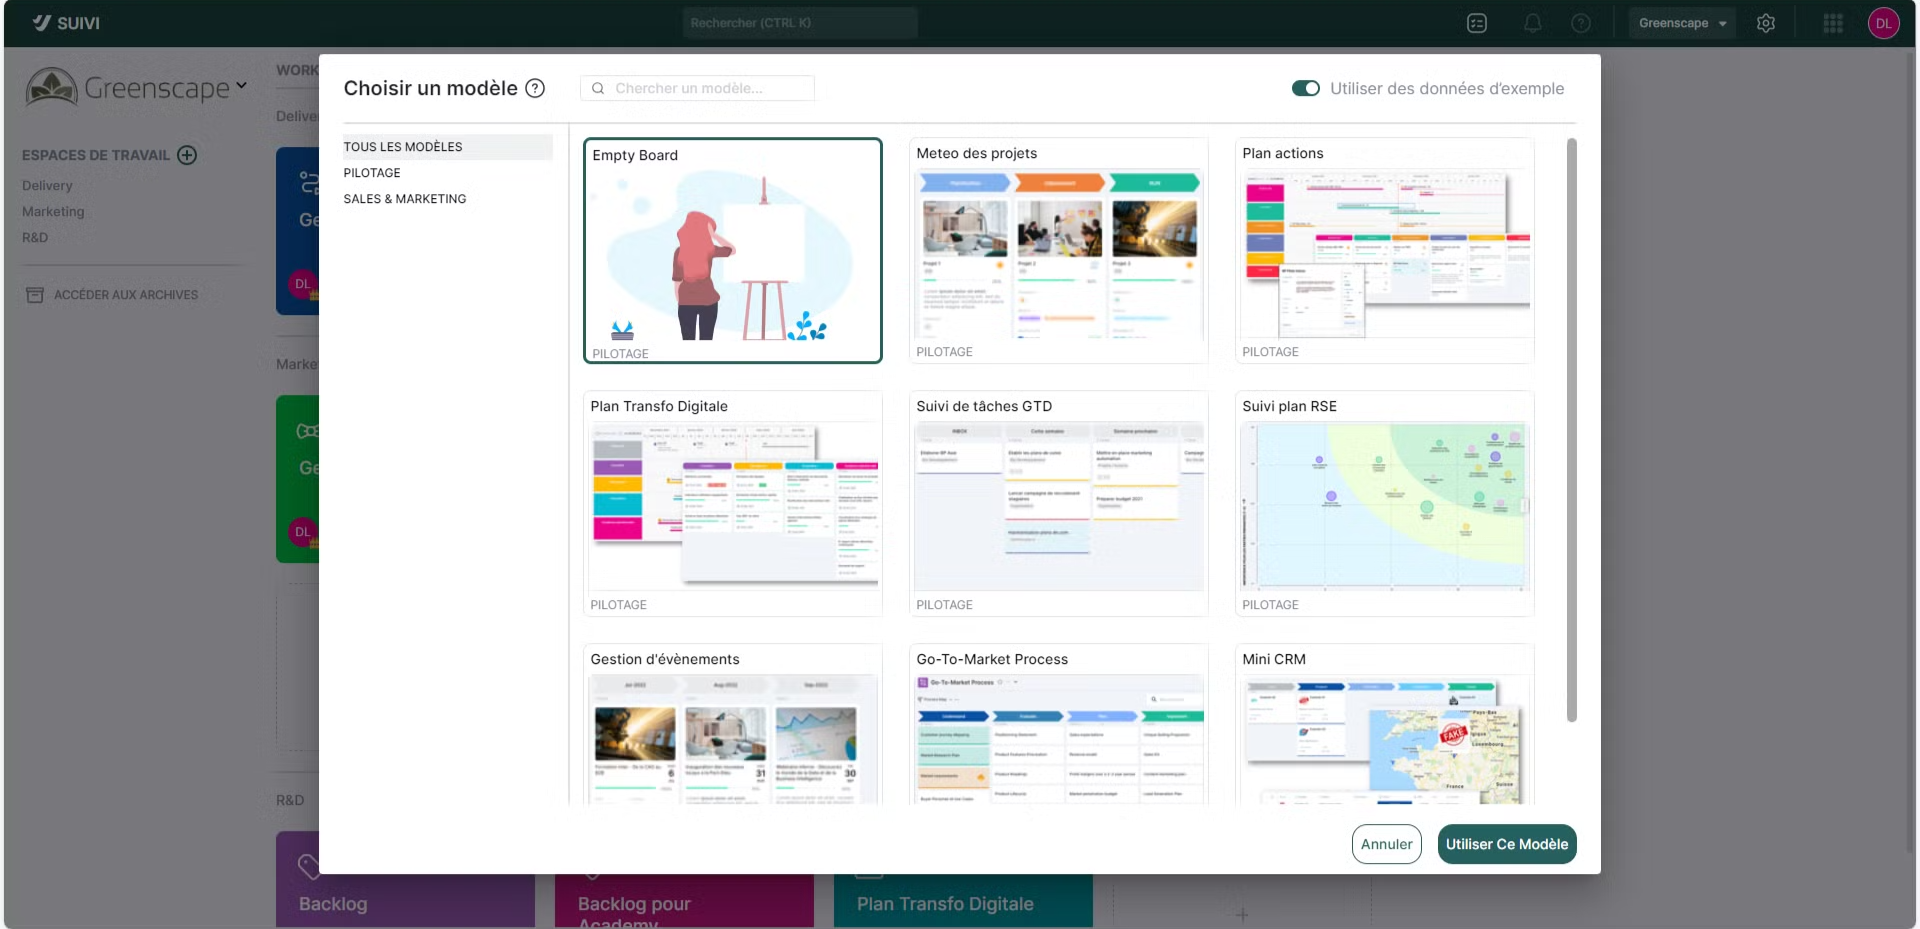Expand the Greenscape account dropdown
Screen dimensions: 1920x929
tap(1683, 23)
